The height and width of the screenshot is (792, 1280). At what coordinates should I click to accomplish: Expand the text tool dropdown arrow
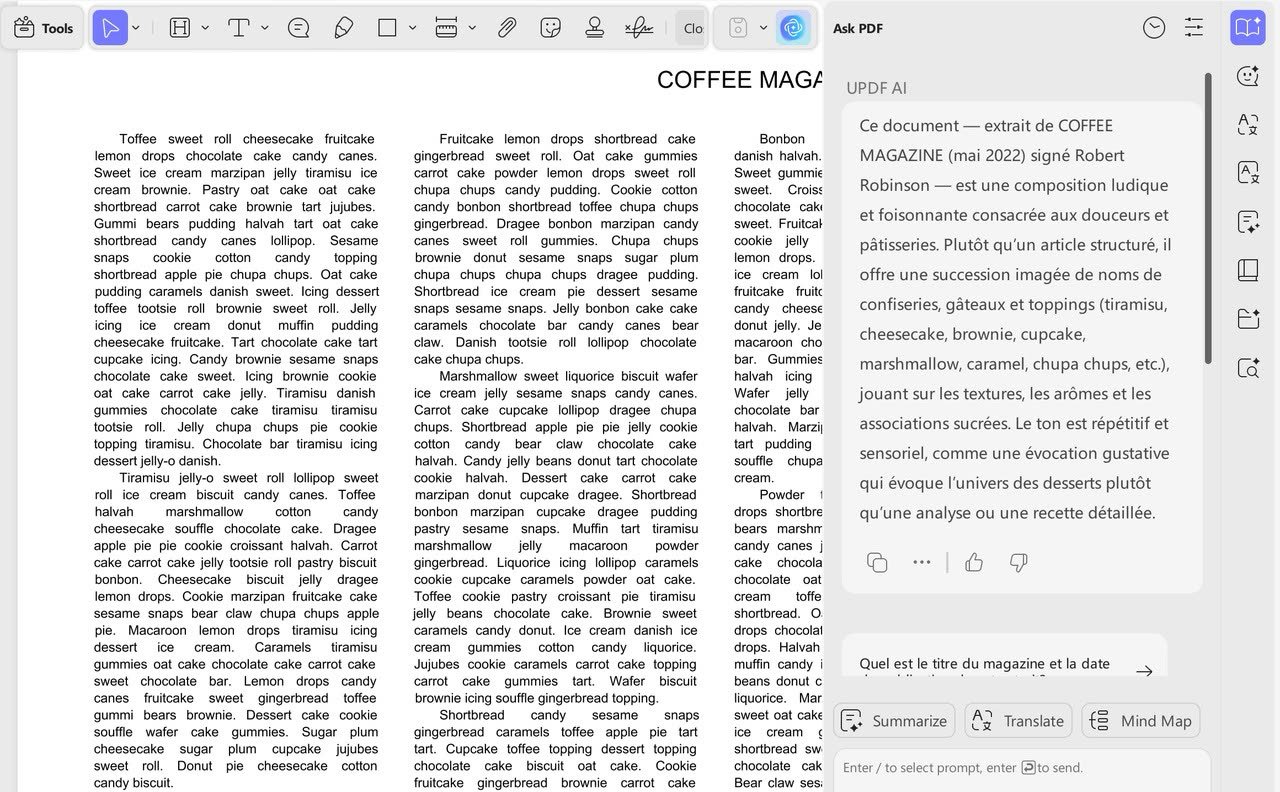(x=265, y=28)
